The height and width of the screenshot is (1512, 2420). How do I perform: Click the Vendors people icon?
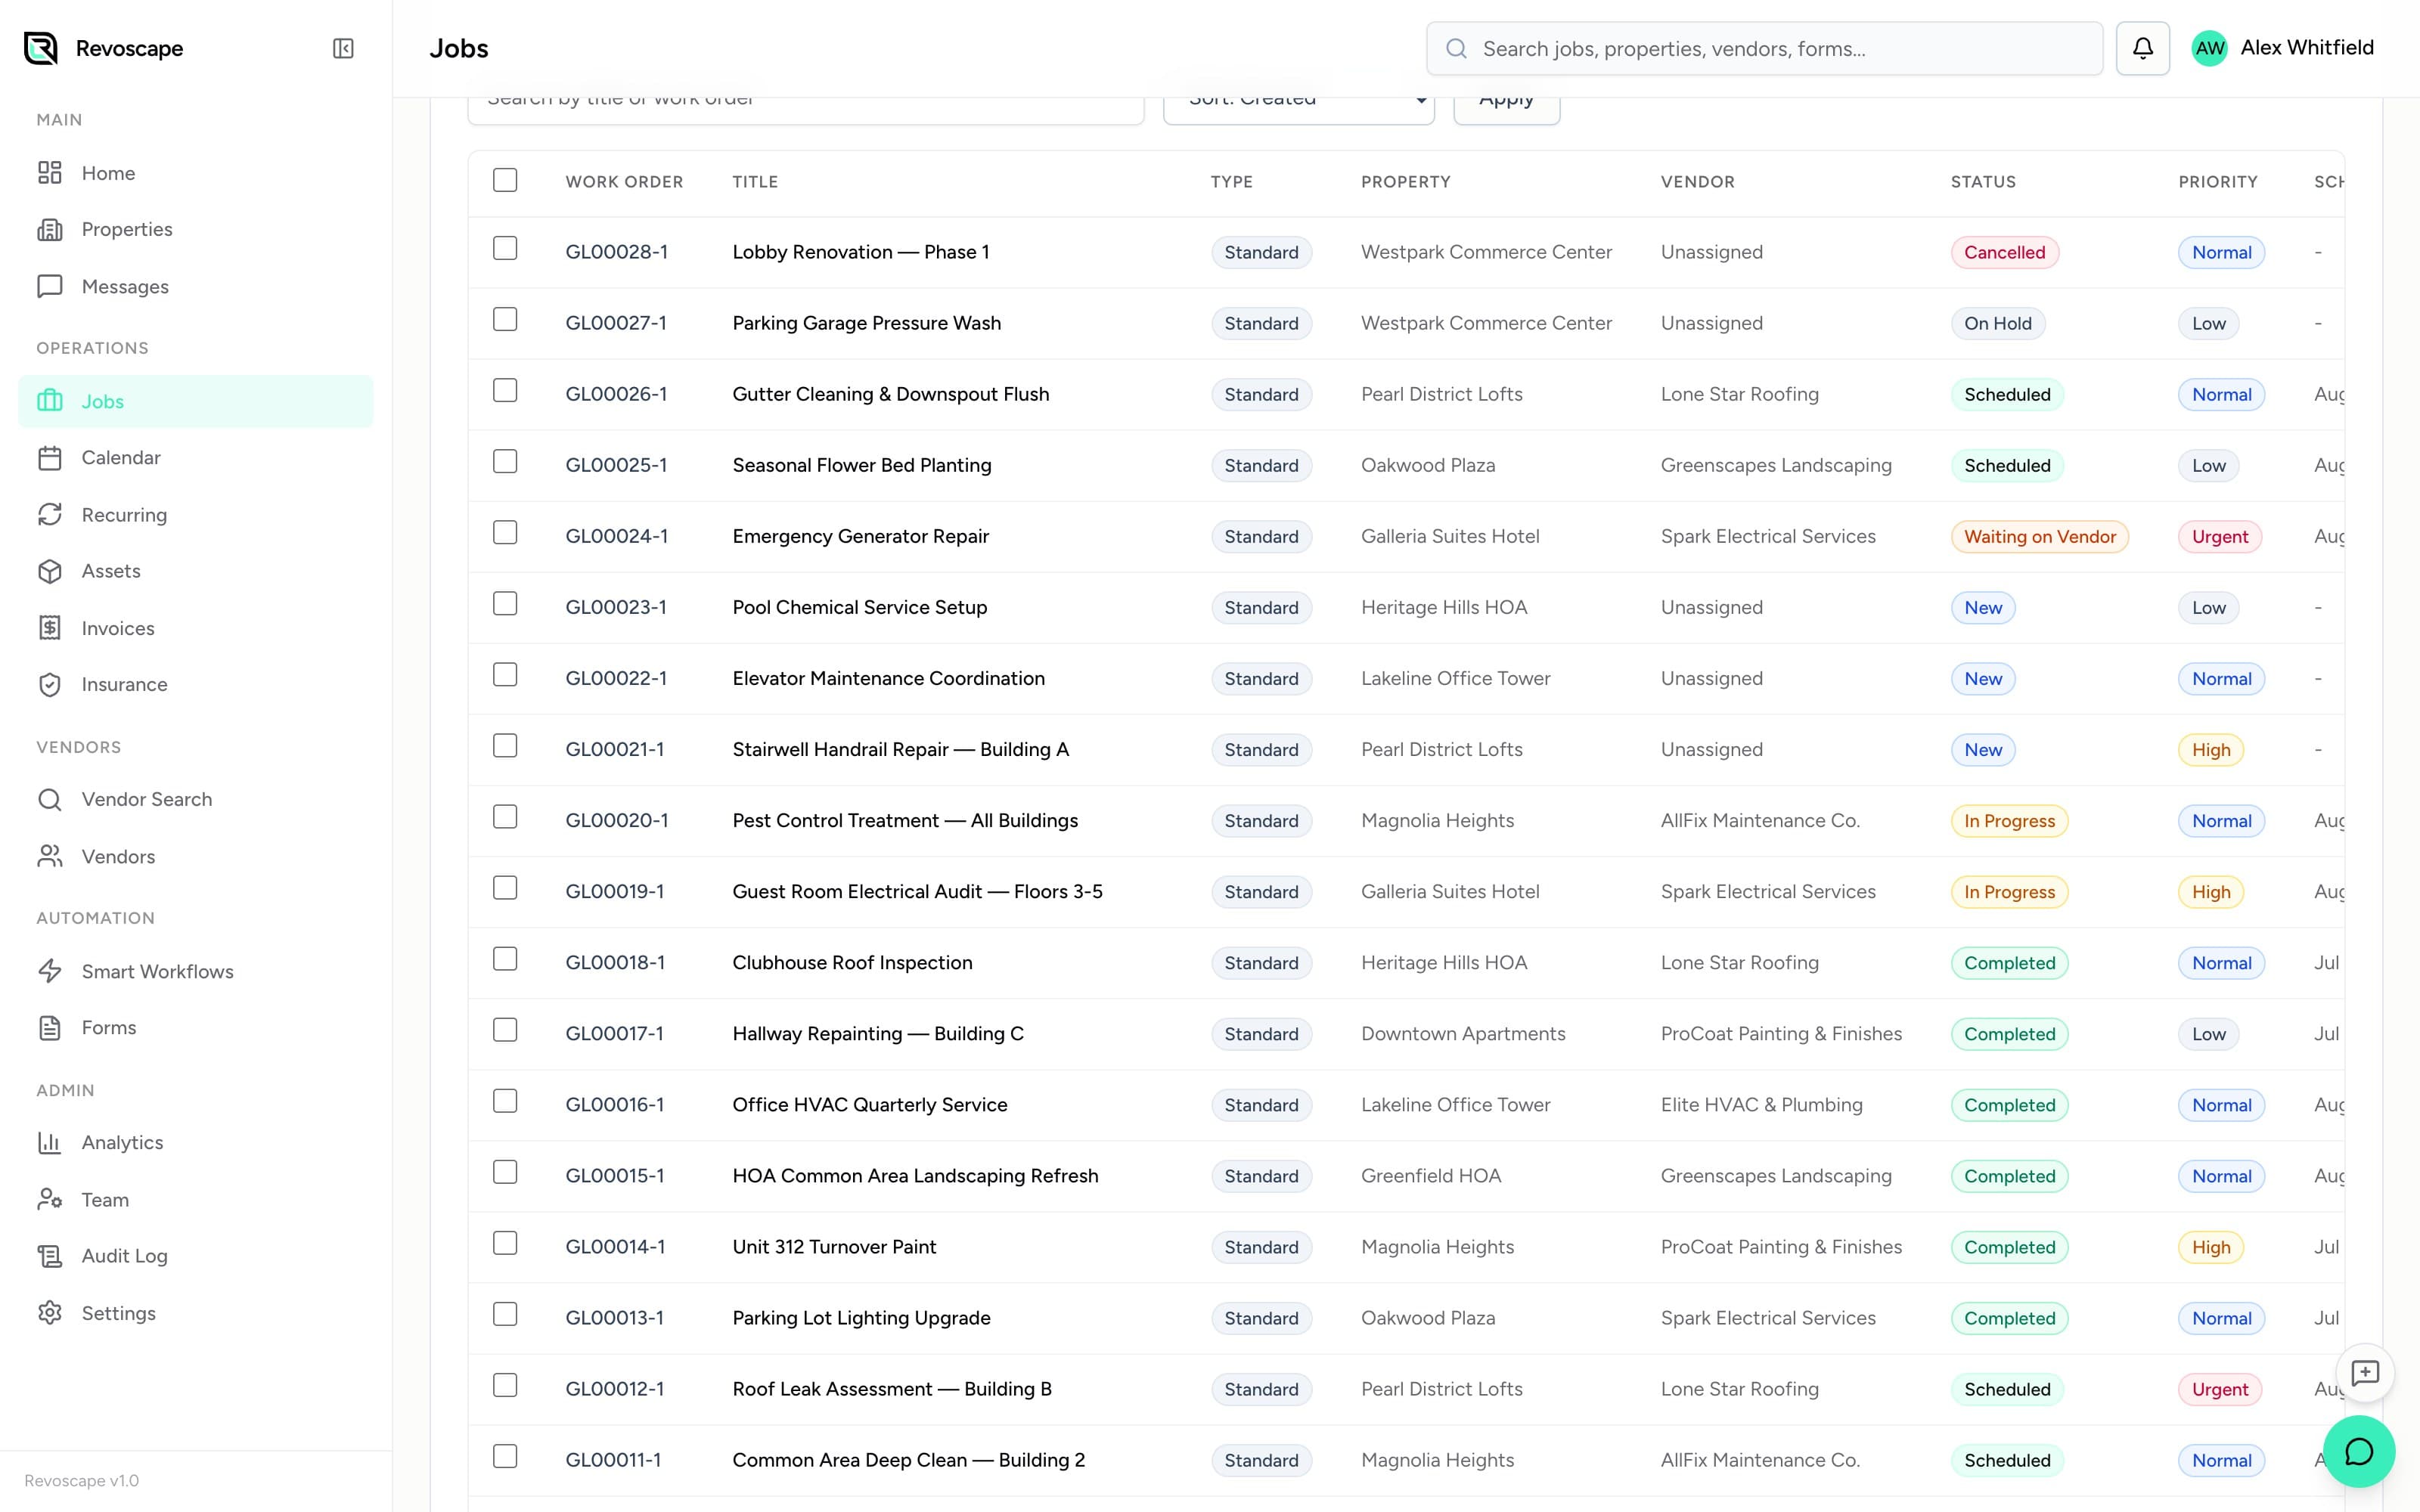(x=50, y=857)
